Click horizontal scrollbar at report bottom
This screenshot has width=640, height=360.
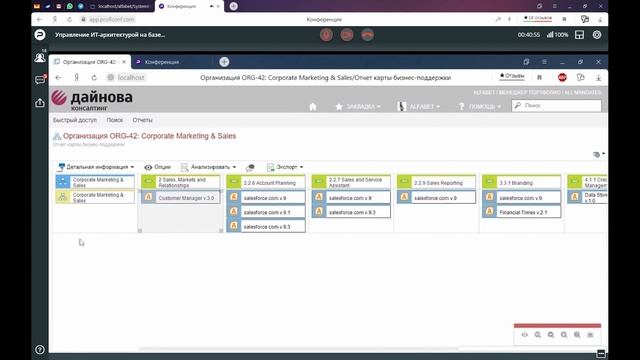pos(299,349)
